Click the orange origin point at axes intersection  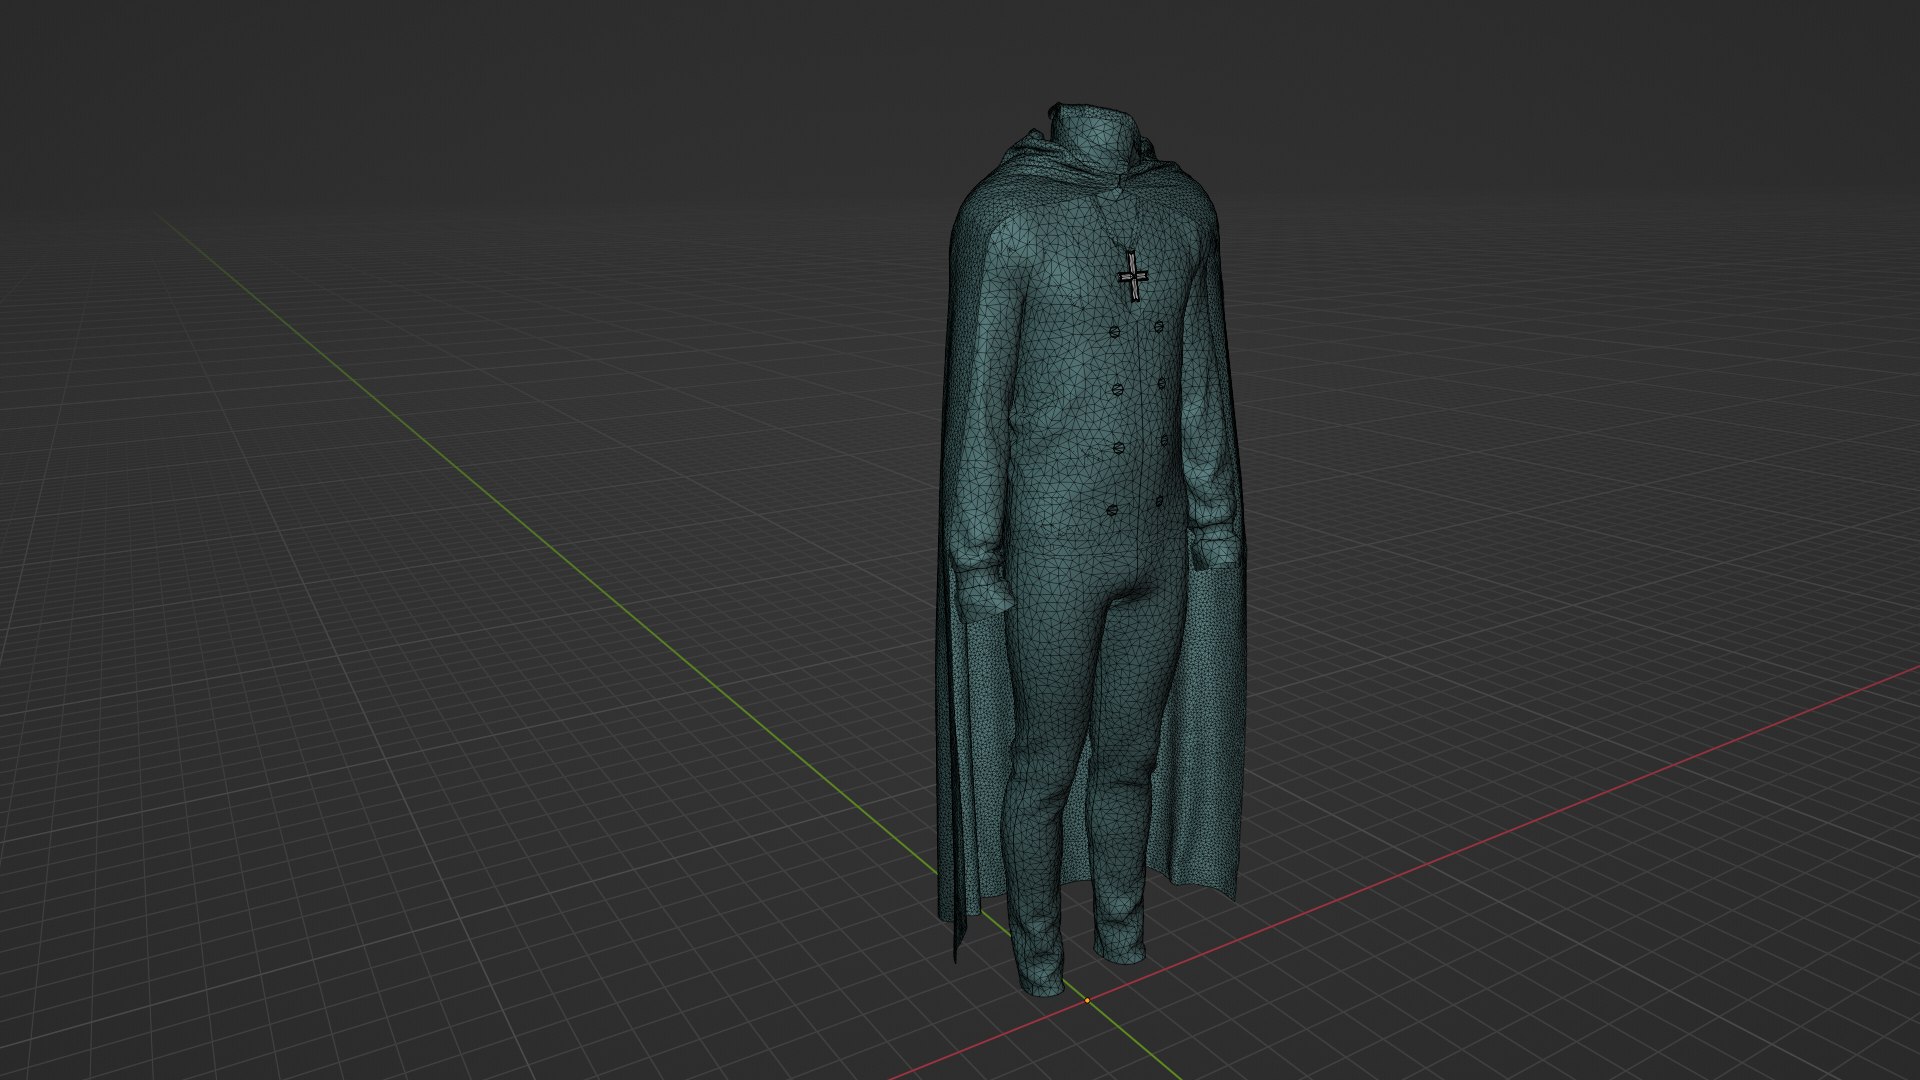click(1087, 999)
